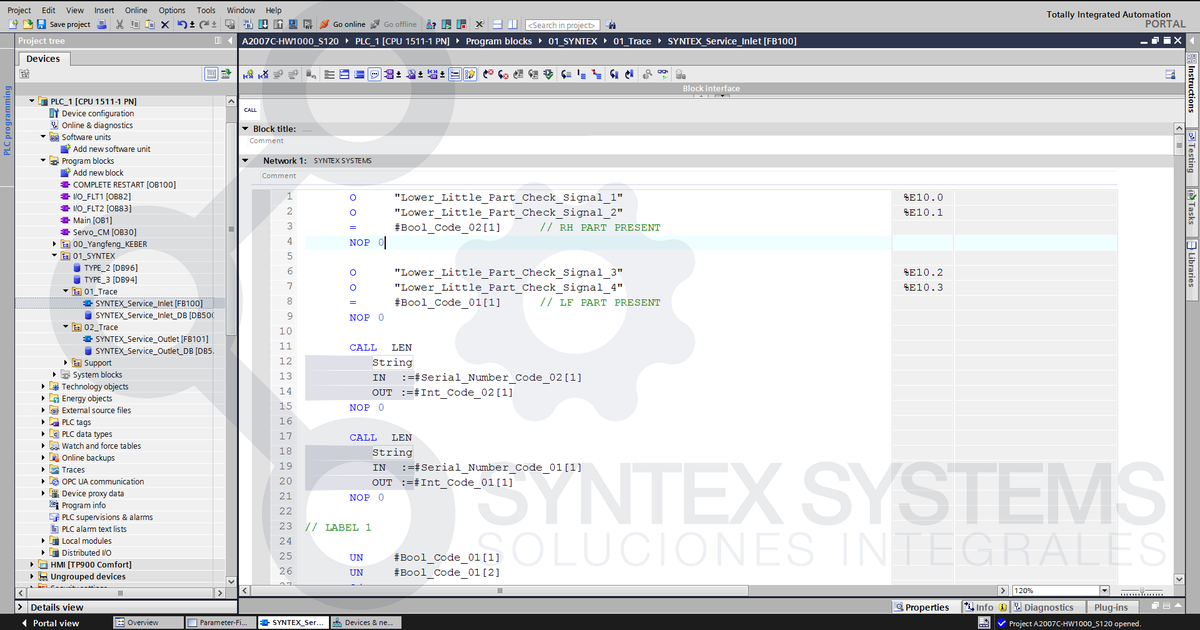Click the Cut scissors icon
Viewport: 1200px width, 630px height.
click(119, 24)
